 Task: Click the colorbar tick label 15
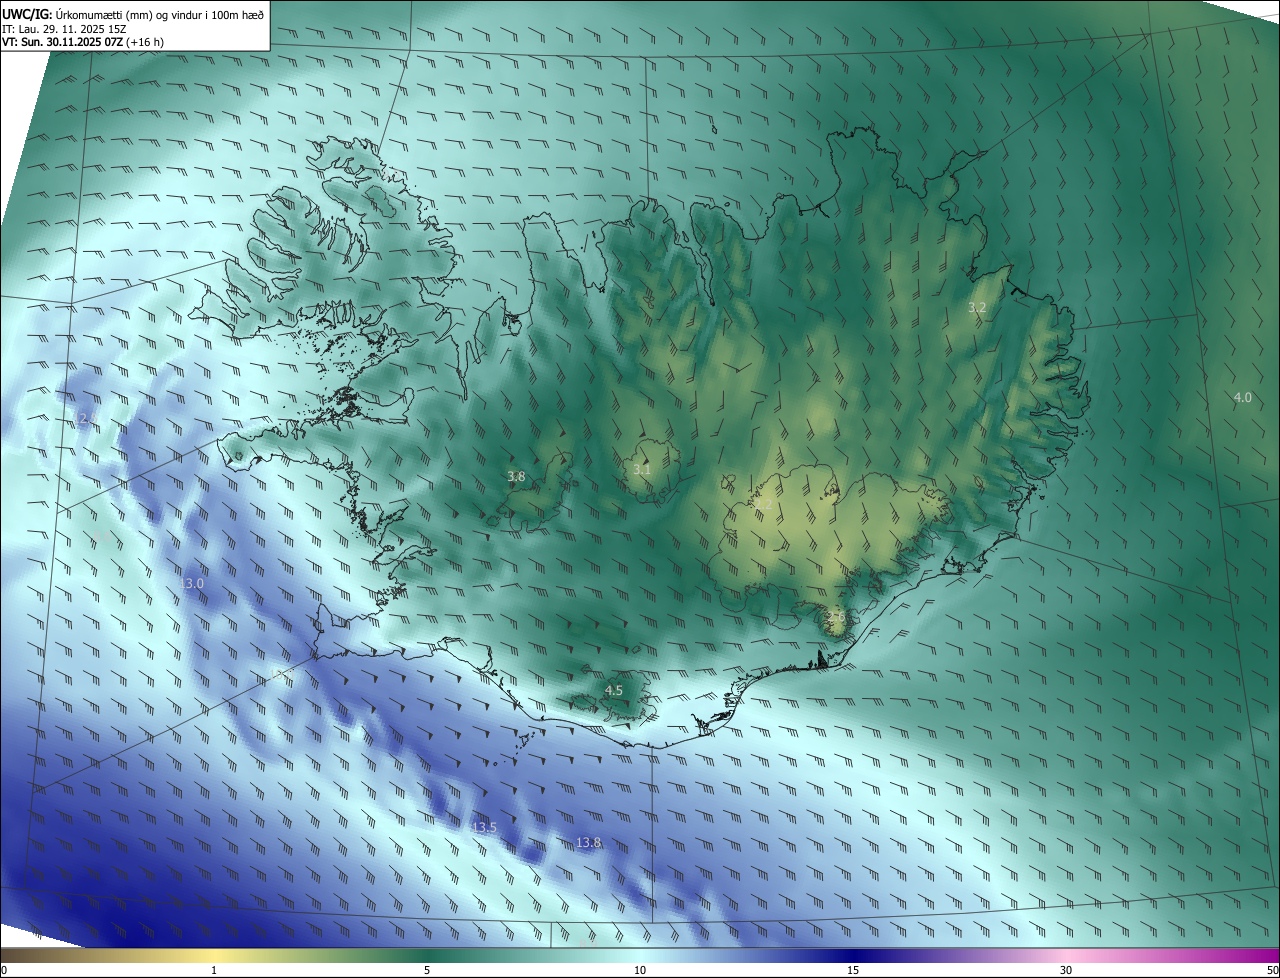pyautogui.click(x=853, y=970)
